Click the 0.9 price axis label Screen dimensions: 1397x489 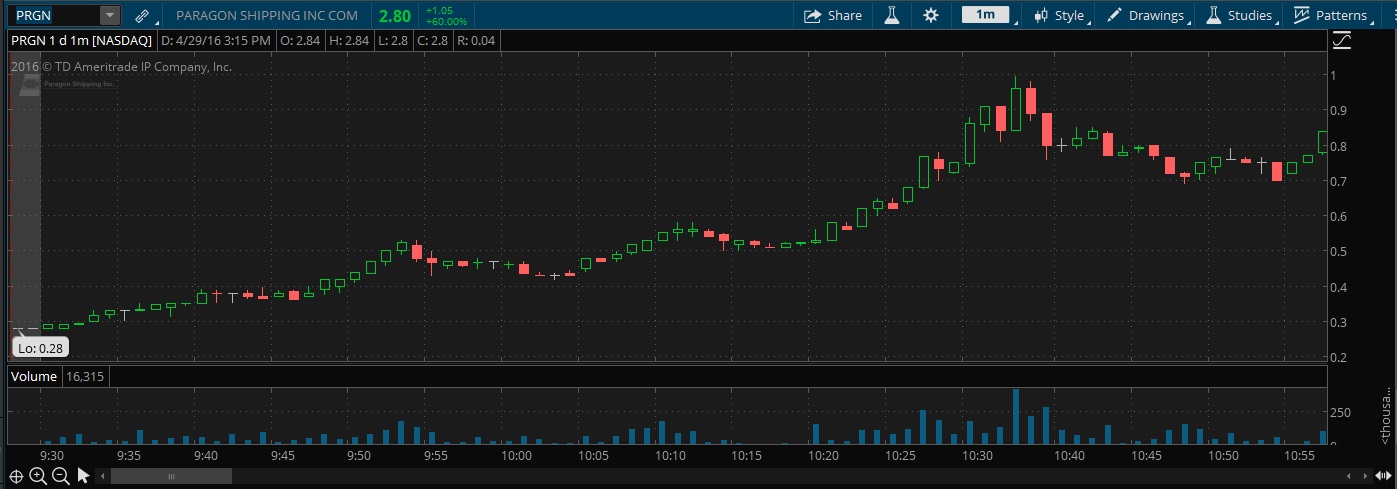(x=1339, y=110)
